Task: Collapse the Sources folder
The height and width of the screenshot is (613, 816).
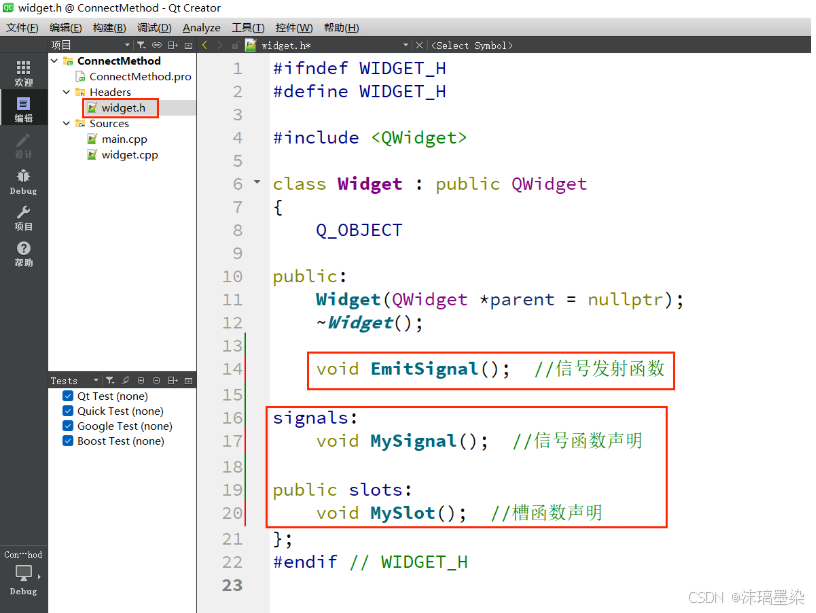Action: 66,123
